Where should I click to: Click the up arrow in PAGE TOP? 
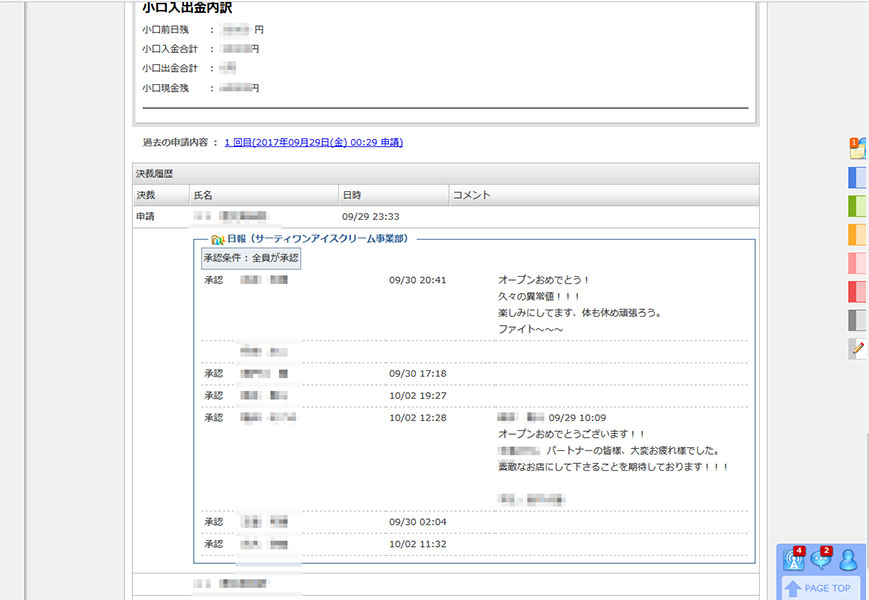click(x=792, y=588)
